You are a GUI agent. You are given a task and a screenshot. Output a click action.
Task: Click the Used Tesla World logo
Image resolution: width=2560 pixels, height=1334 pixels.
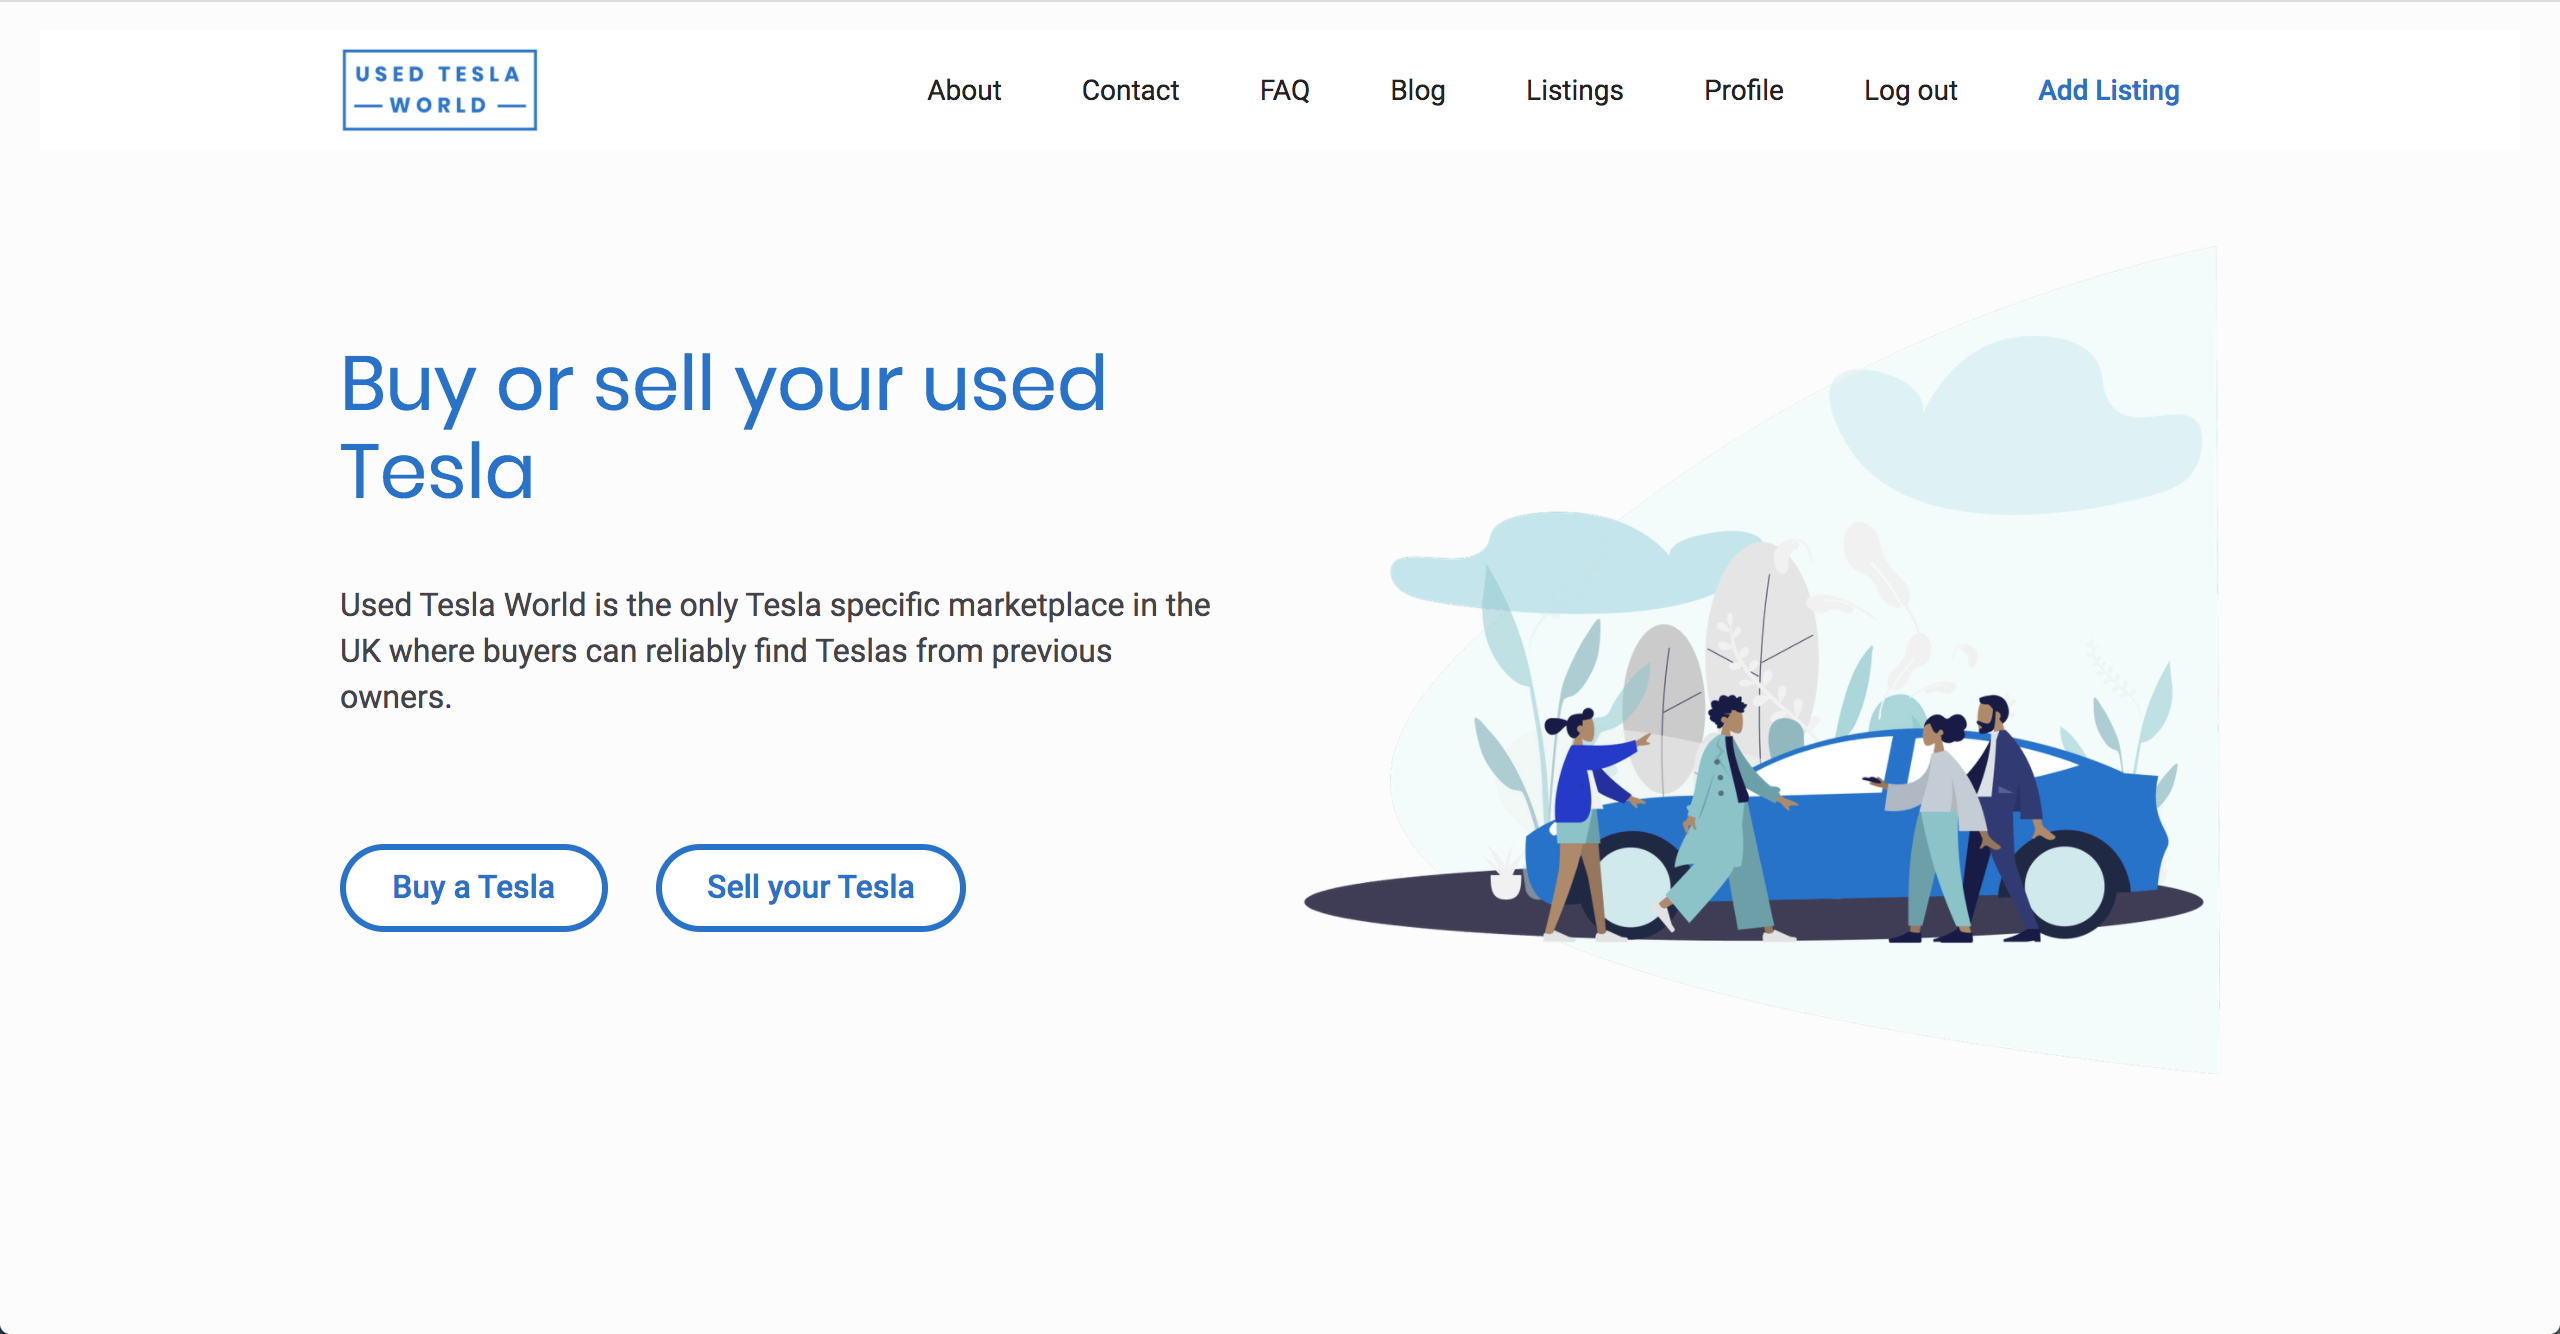(x=440, y=89)
